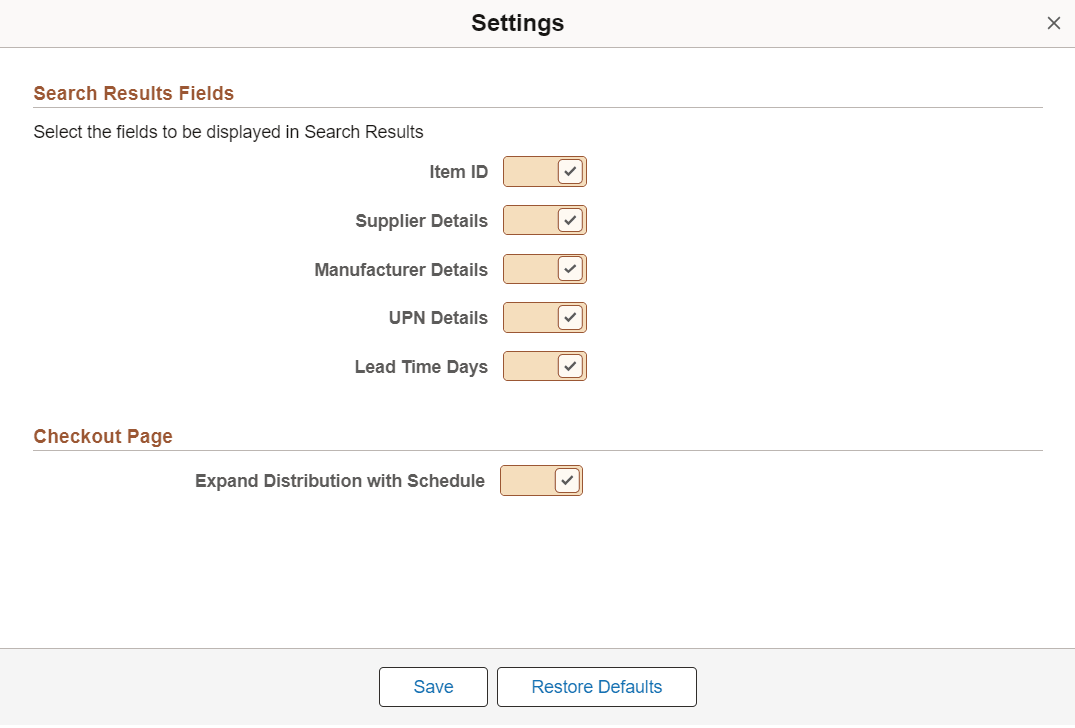Toggle off Supplier Details display

(544, 220)
